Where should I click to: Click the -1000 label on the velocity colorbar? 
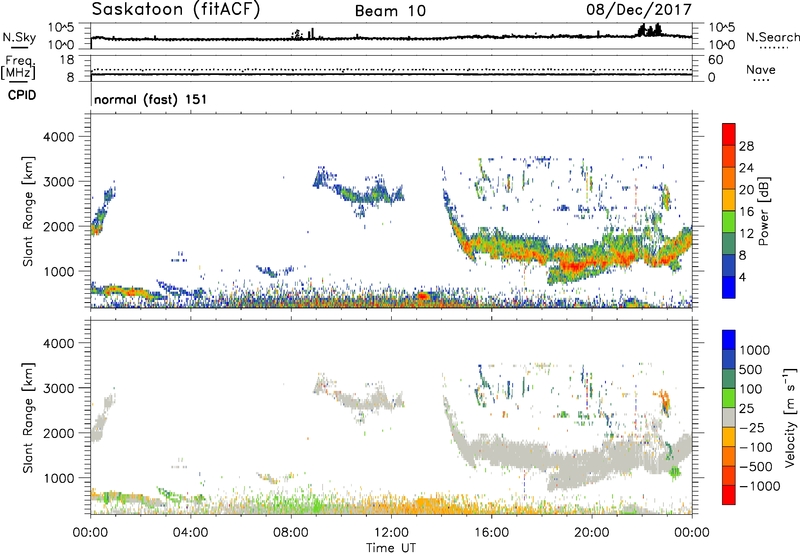(760, 486)
